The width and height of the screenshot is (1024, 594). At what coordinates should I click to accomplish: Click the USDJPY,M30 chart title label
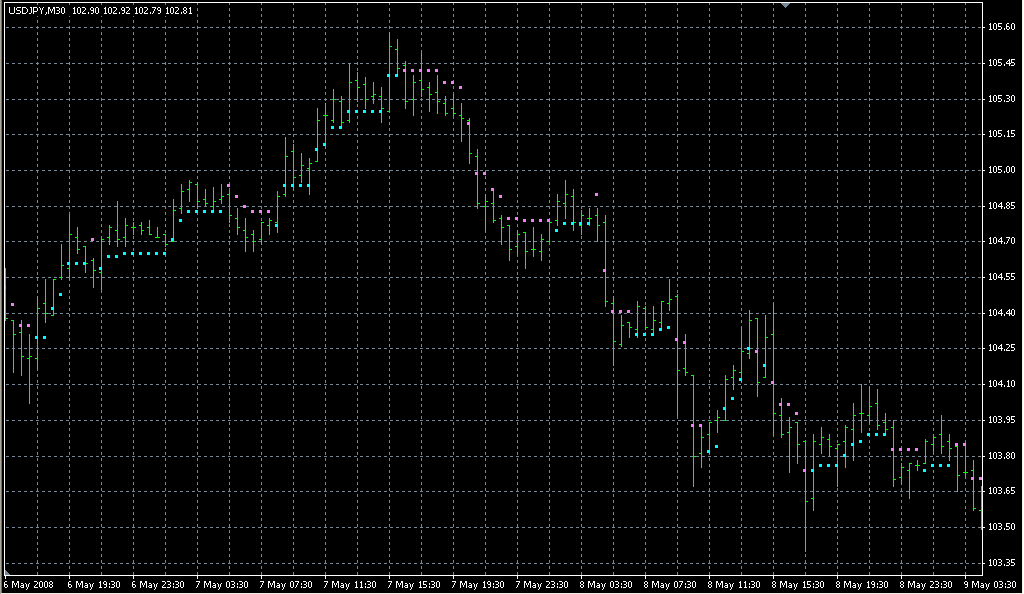pyautogui.click(x=37, y=10)
